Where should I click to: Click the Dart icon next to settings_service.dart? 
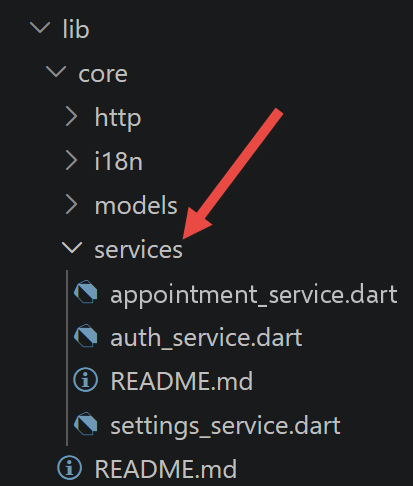point(86,424)
